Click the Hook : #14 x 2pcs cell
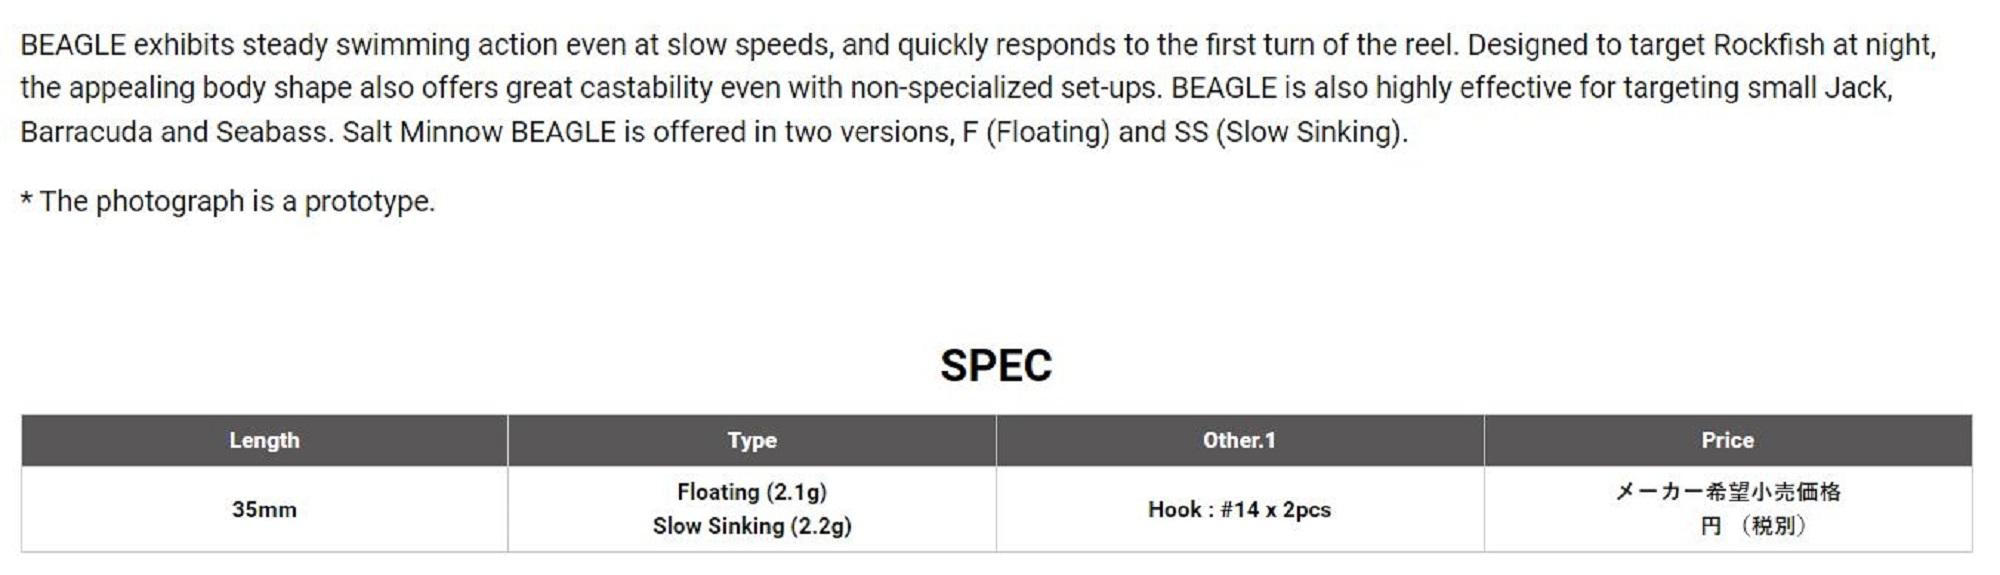Viewport: 2000px width, 575px height. 1239,509
